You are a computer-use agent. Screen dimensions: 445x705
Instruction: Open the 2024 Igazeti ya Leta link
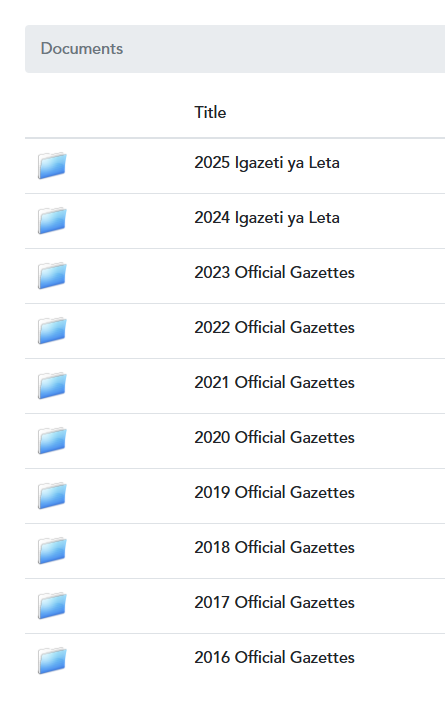pyautogui.click(x=267, y=218)
